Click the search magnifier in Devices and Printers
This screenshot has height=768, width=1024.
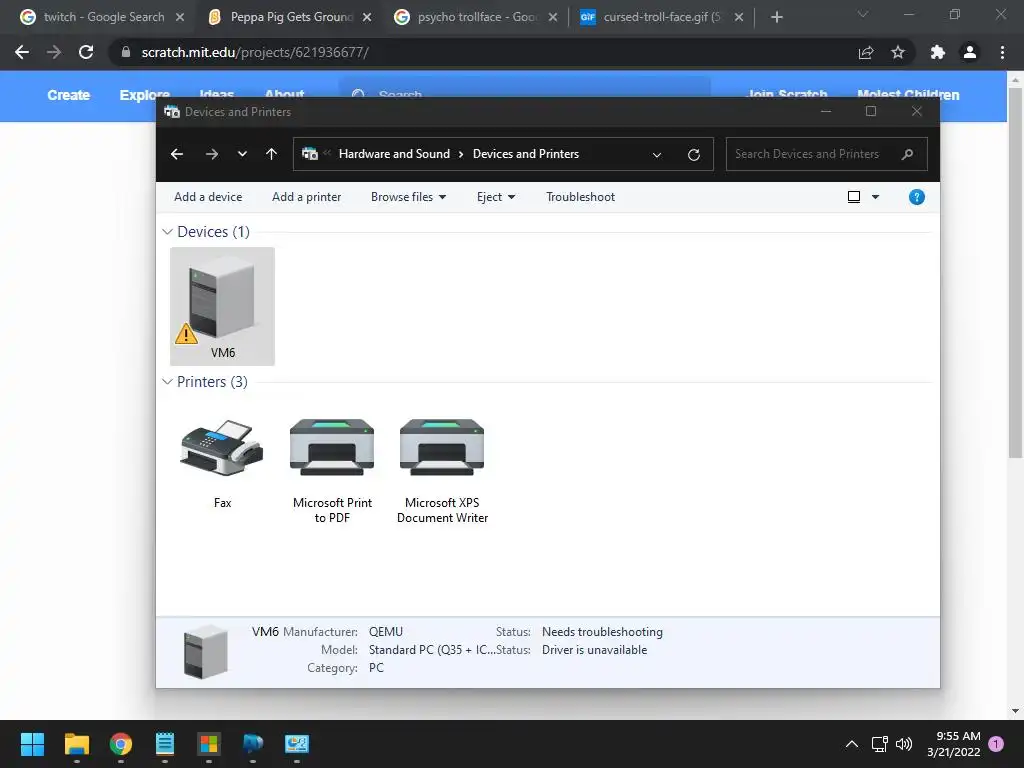click(x=907, y=154)
